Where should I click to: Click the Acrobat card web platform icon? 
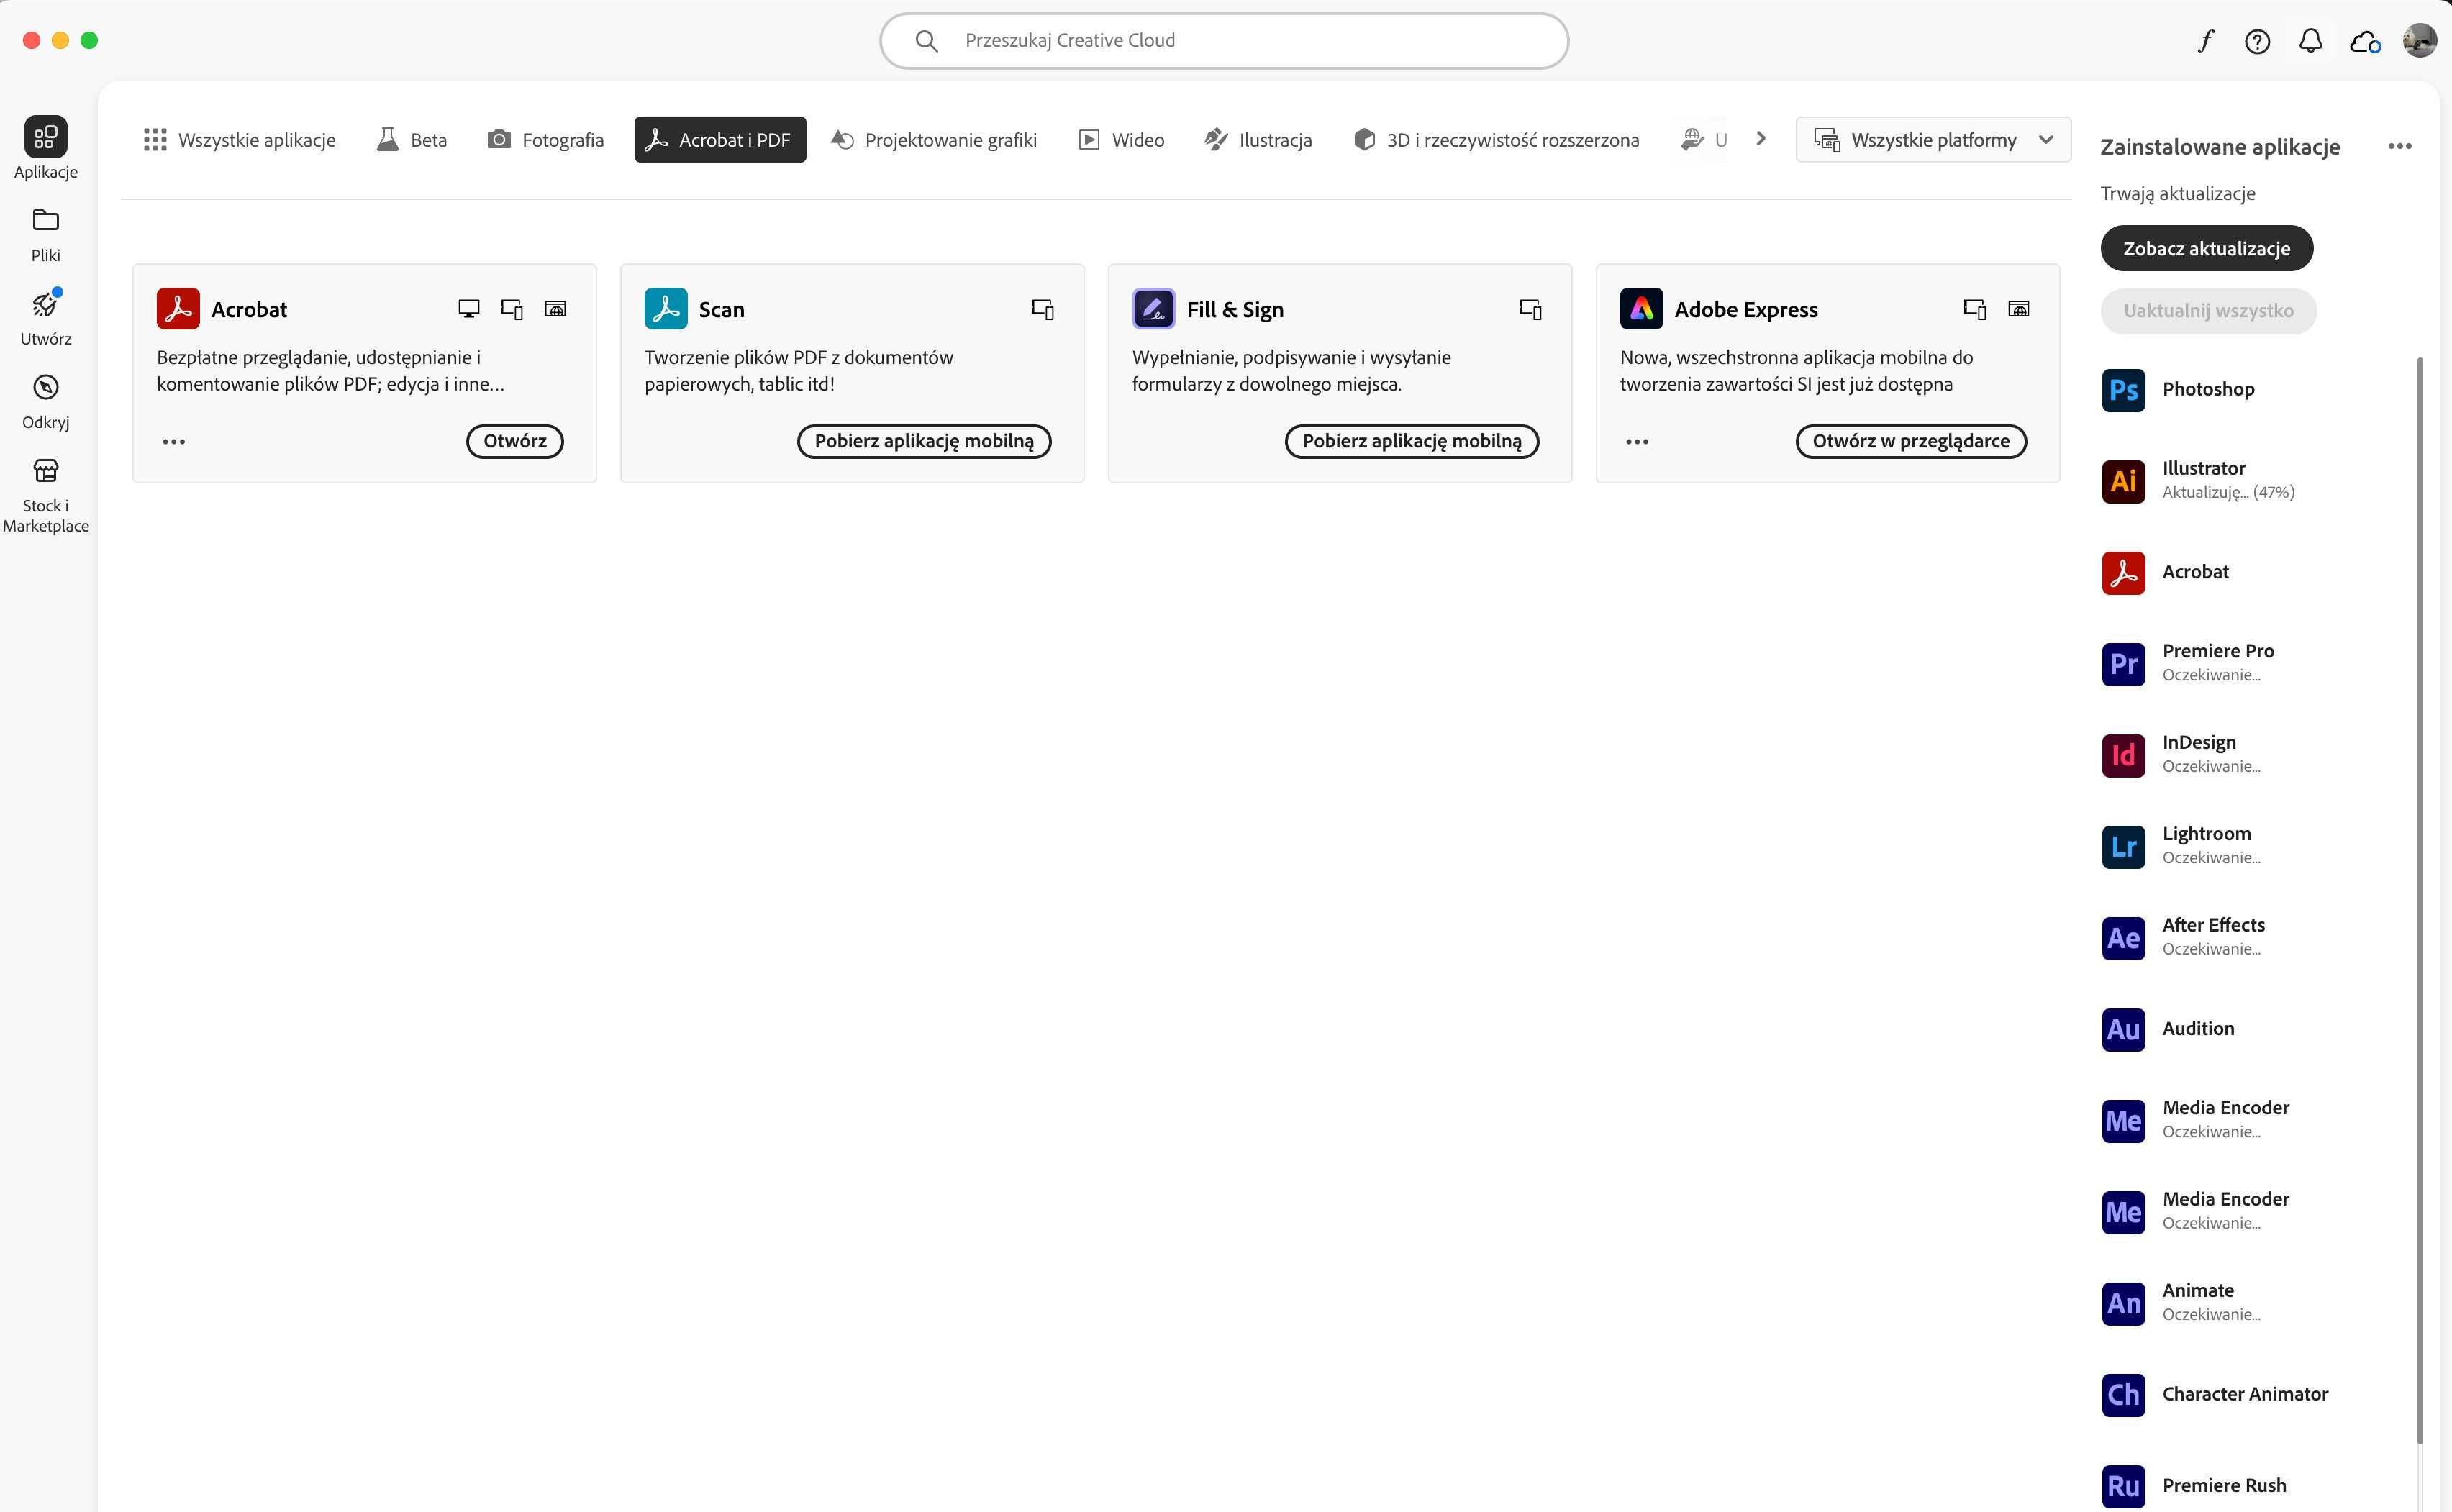555,309
